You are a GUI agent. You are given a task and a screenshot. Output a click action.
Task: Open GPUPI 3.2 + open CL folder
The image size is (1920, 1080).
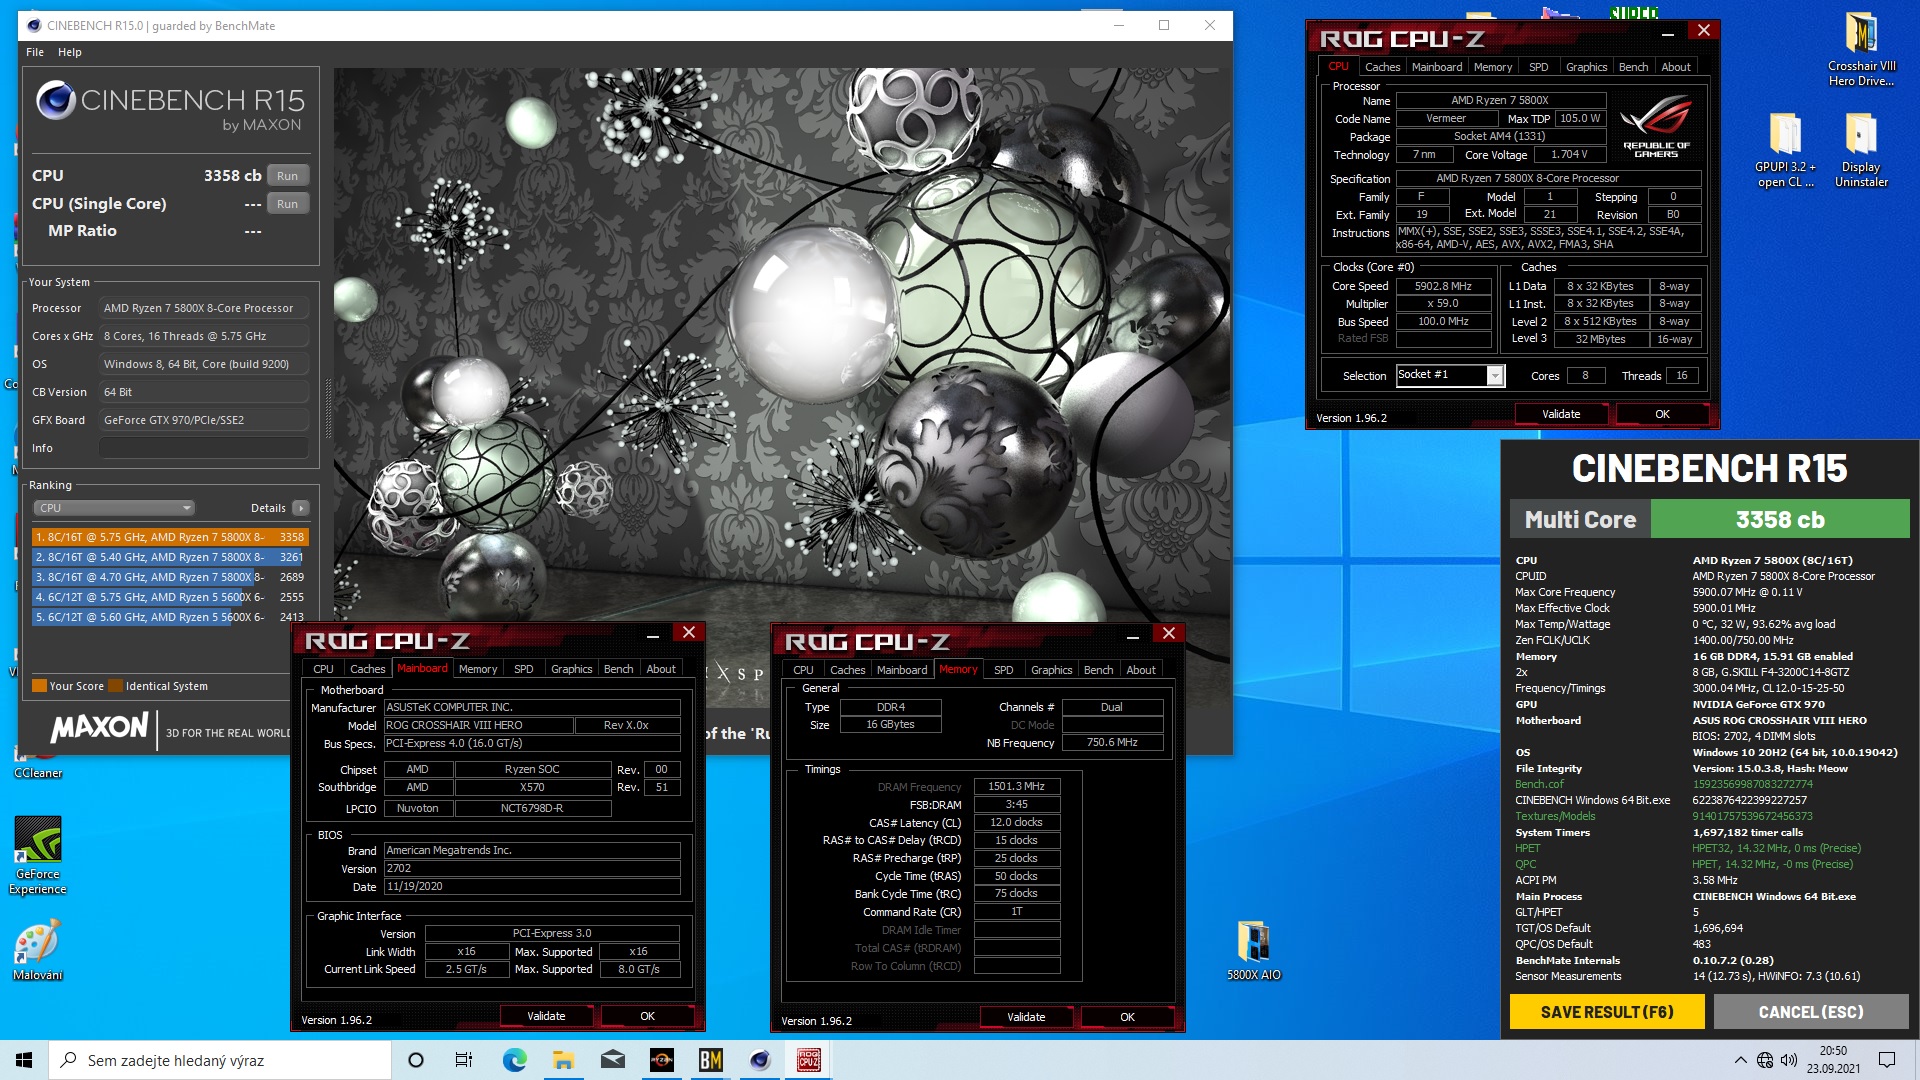pyautogui.click(x=1785, y=150)
